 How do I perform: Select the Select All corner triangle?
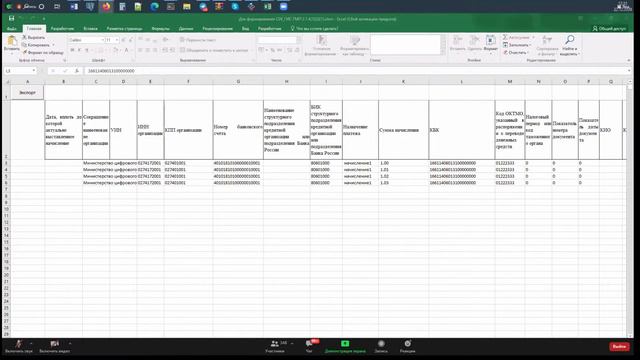click(7, 82)
